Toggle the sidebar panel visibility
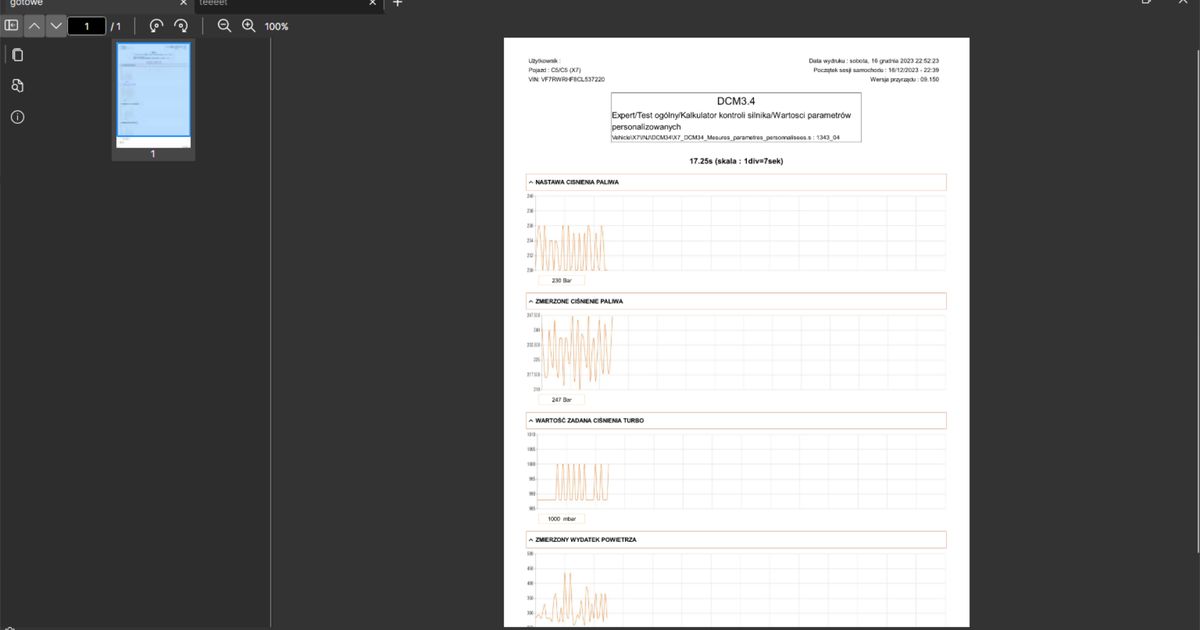 [11, 25]
